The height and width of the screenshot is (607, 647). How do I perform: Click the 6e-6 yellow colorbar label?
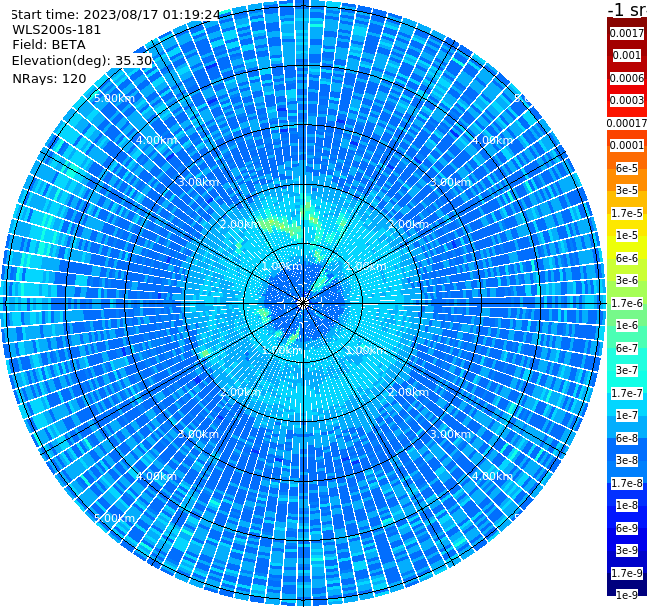click(x=626, y=258)
